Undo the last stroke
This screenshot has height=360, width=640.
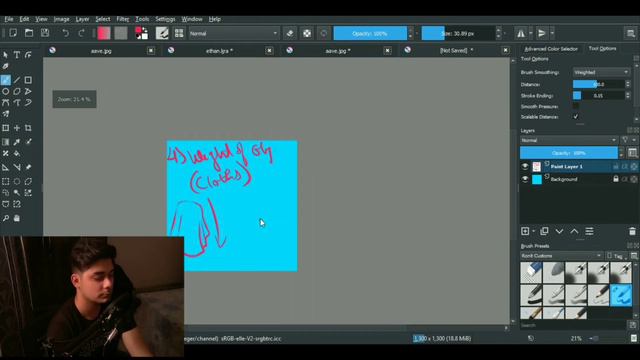65,33
